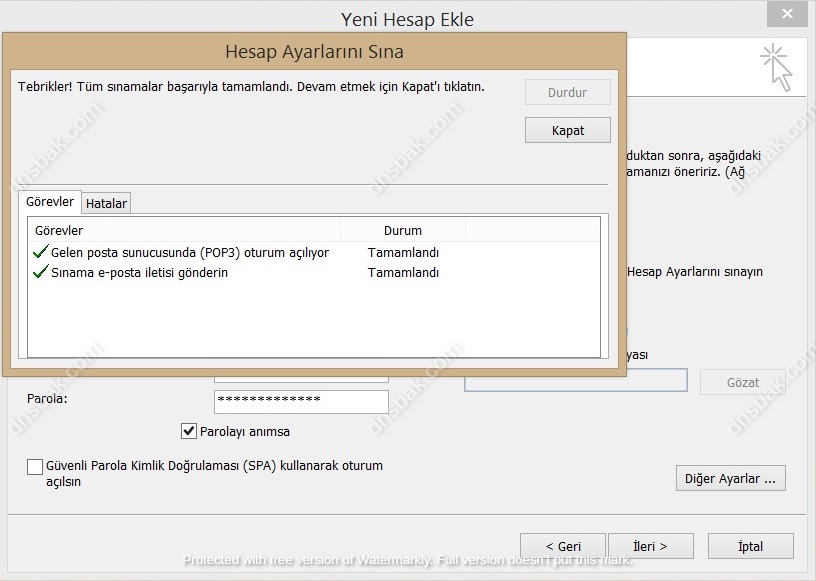
Task: Switch to the Hatalar tab
Action: point(106,203)
